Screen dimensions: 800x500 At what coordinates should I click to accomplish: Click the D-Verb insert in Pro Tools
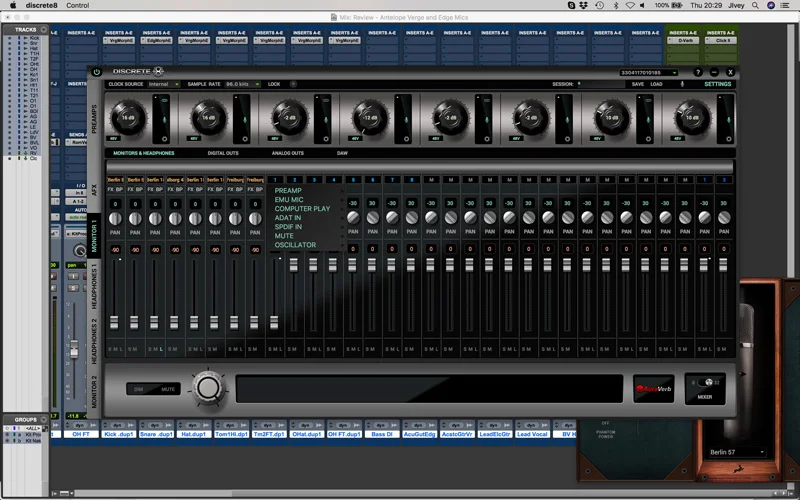[x=683, y=40]
